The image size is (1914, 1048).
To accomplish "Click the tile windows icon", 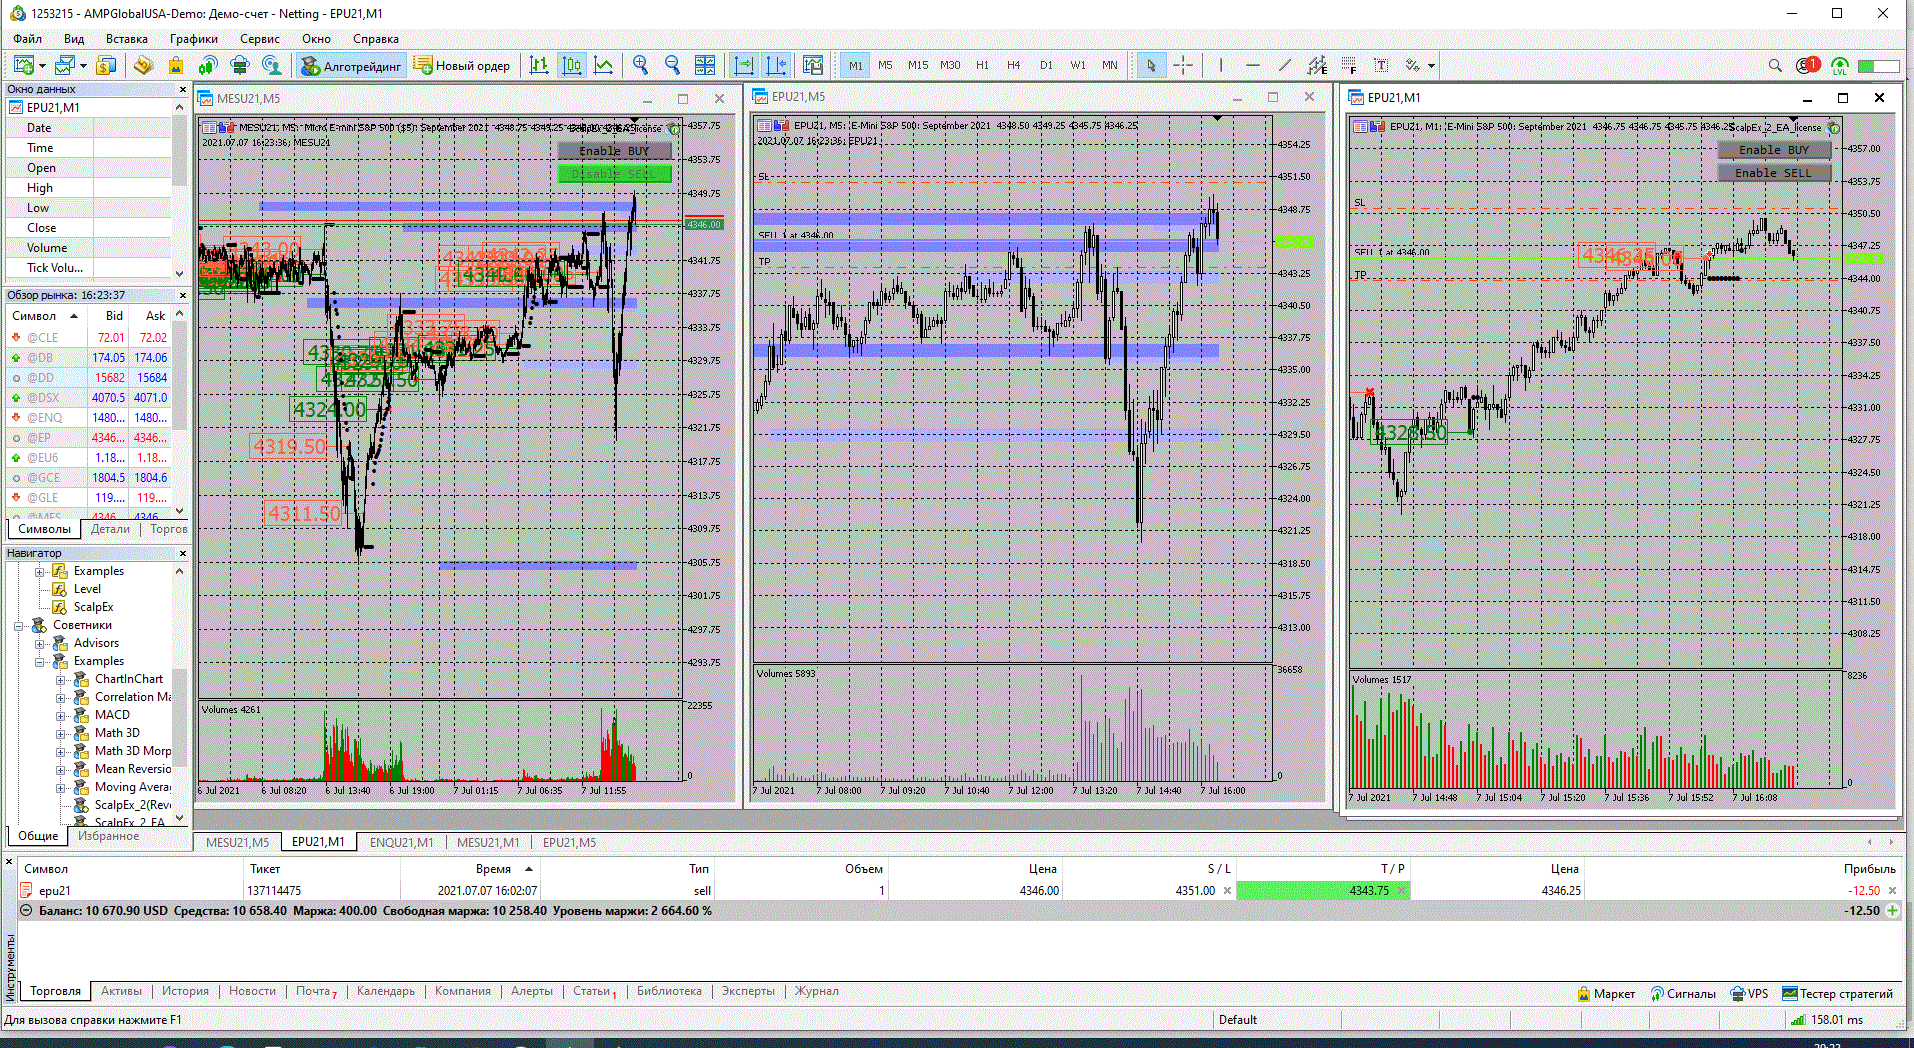I will click(705, 66).
